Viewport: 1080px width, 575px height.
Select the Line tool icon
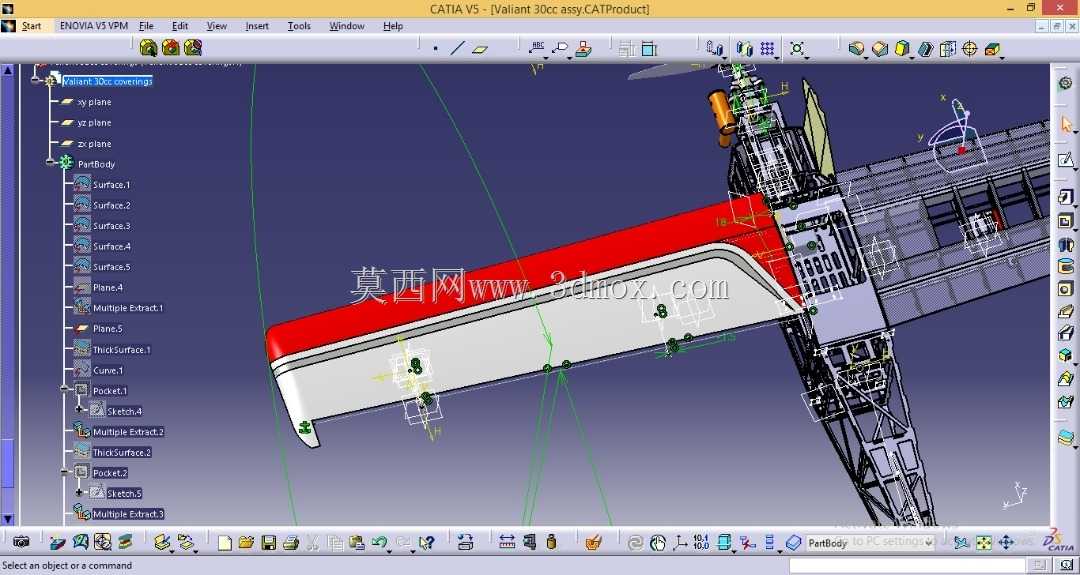point(457,49)
